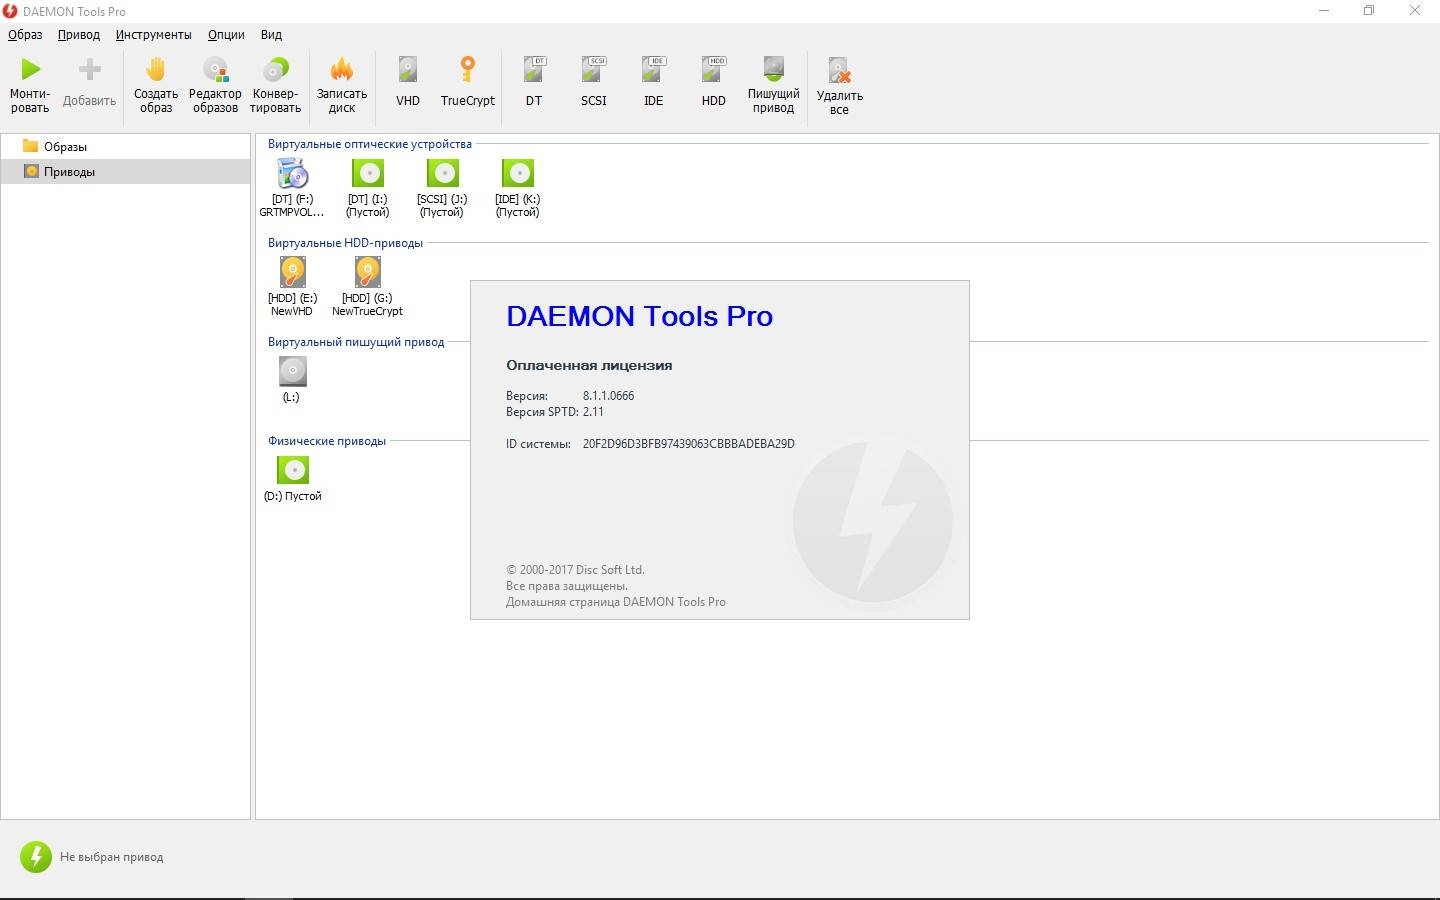Open the Image editor (Редактор образов)
The image size is (1440, 900).
click(215, 69)
